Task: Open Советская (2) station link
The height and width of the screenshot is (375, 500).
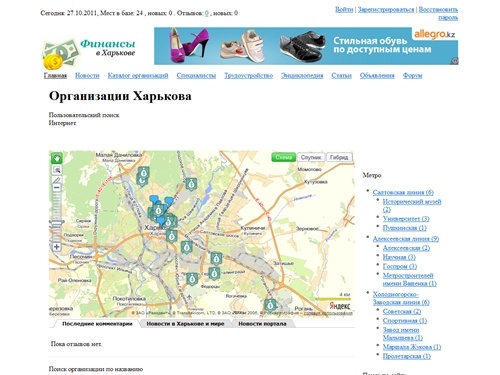Action: [402, 311]
